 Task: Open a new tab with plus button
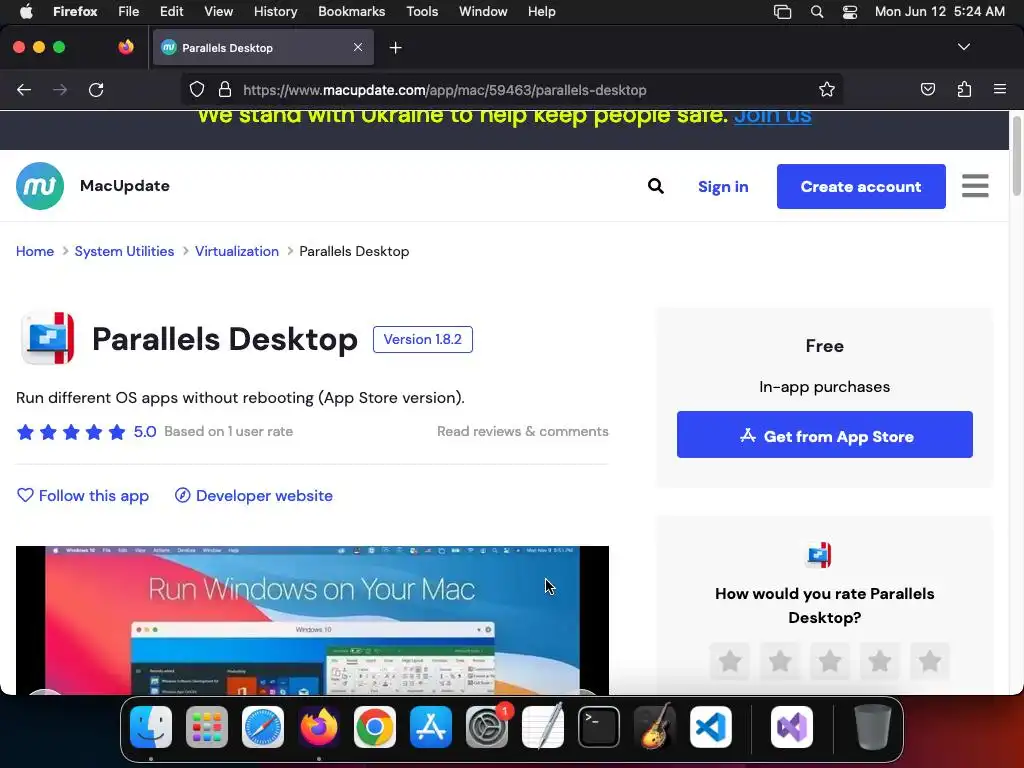(395, 48)
